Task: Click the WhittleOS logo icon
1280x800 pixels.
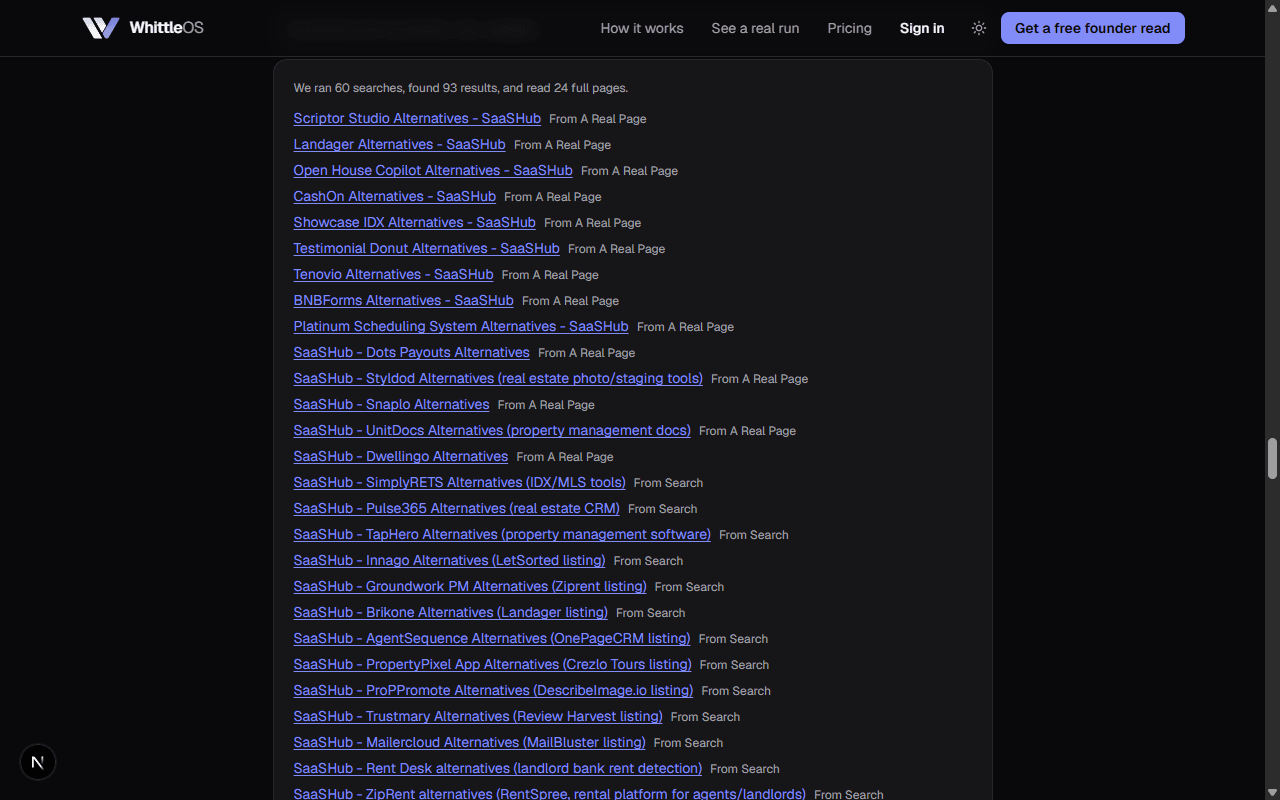Action: (101, 28)
